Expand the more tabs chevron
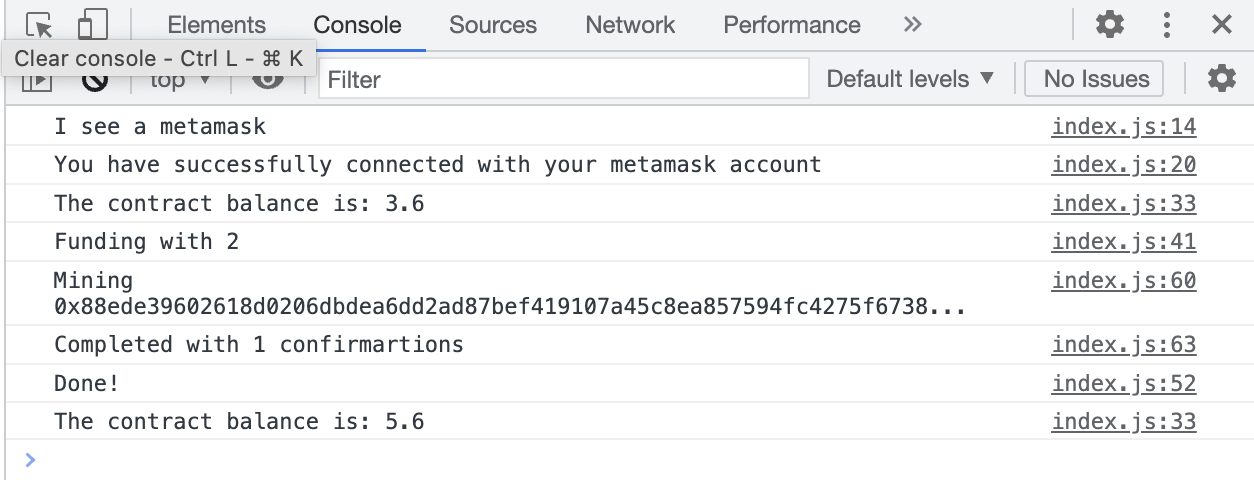Image resolution: width=1254 pixels, height=480 pixels. click(912, 25)
